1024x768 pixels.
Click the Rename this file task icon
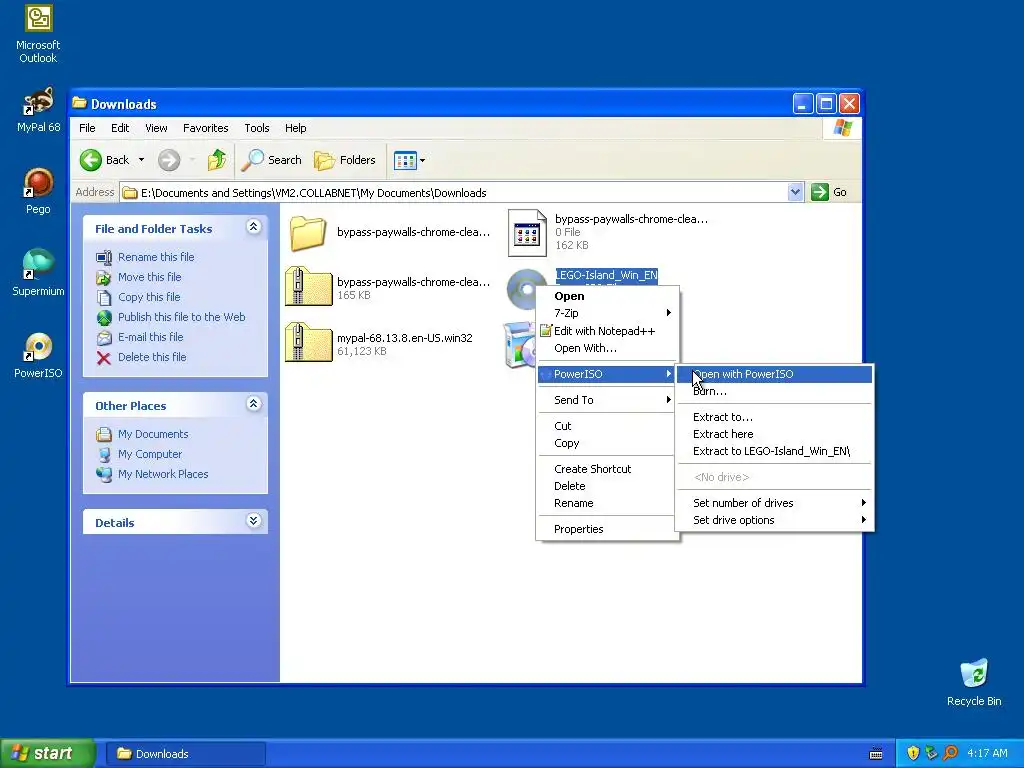pyautogui.click(x=104, y=257)
